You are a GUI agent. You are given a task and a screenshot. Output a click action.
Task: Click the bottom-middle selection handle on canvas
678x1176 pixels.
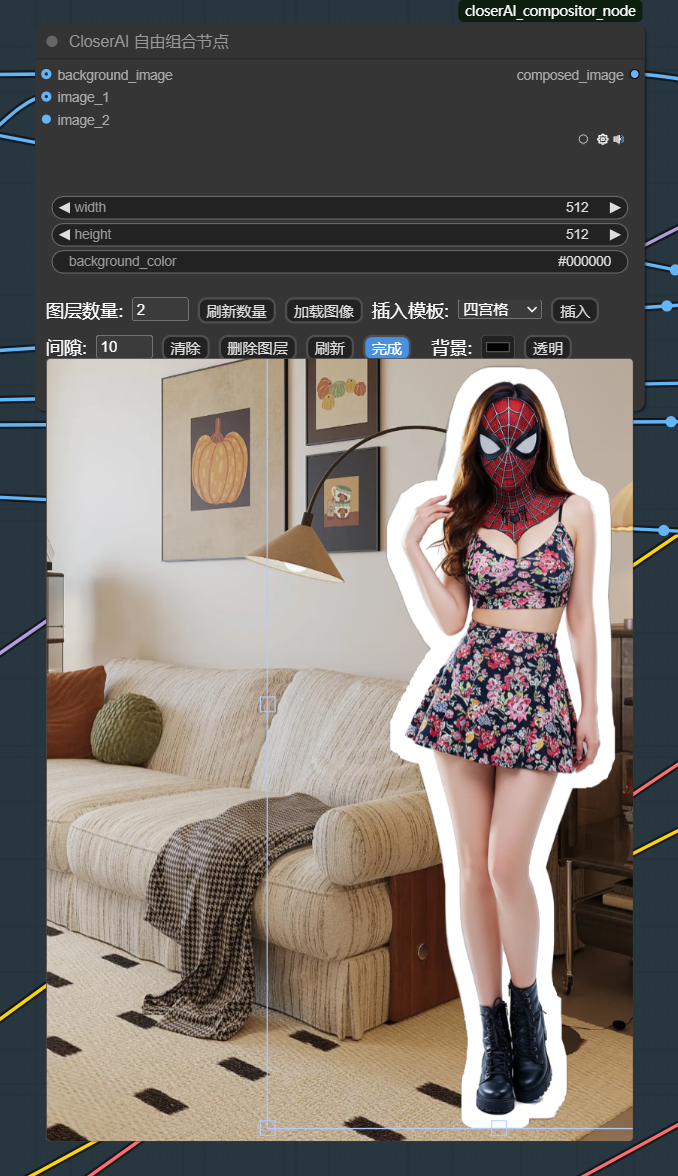[499, 1127]
